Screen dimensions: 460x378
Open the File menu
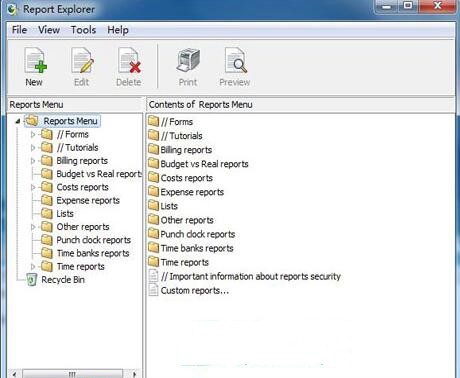tap(19, 30)
